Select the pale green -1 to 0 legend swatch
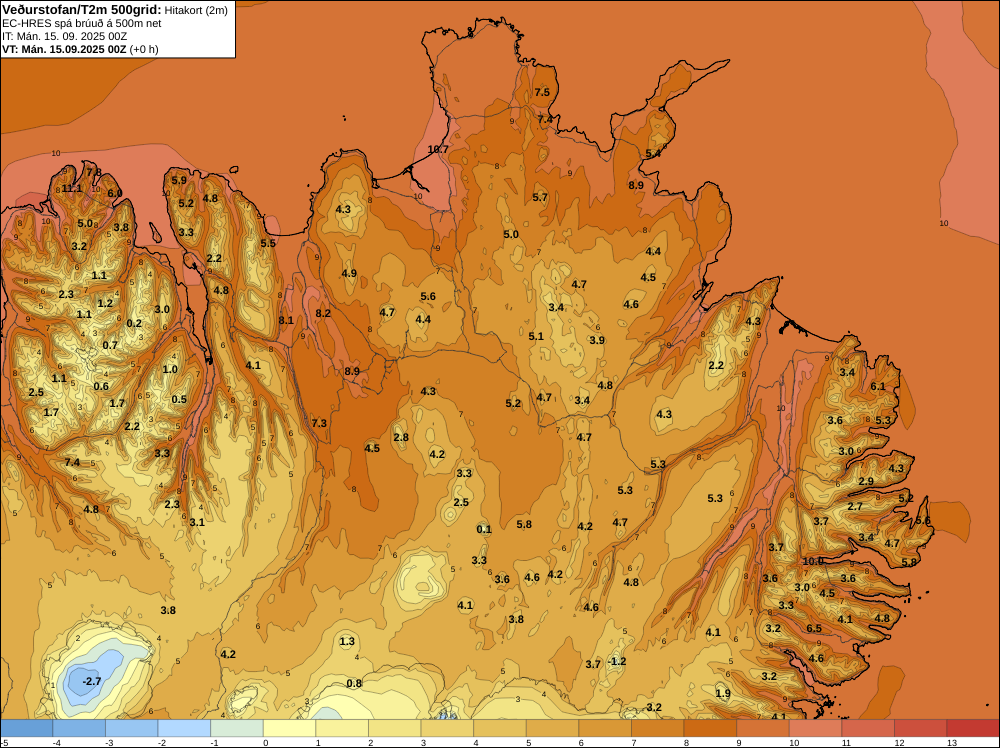The width and height of the screenshot is (1000, 748). pos(237,728)
